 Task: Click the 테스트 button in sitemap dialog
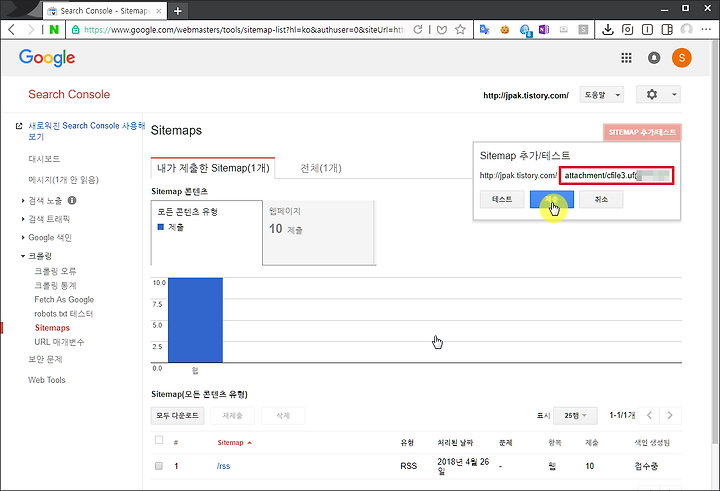tap(502, 199)
